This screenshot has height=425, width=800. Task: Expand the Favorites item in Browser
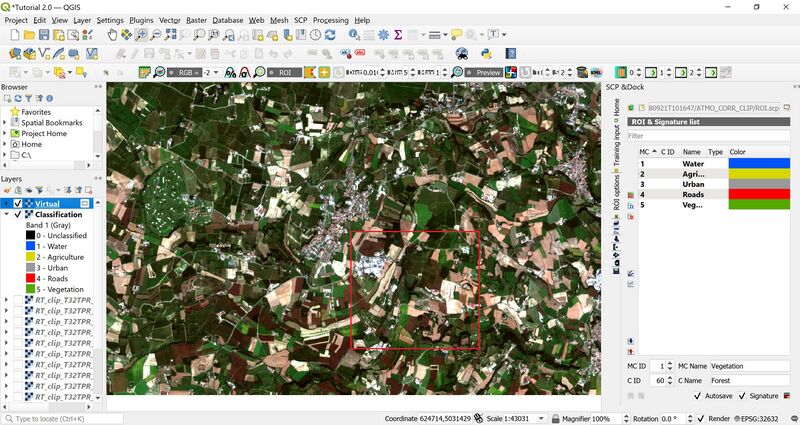click(5, 112)
